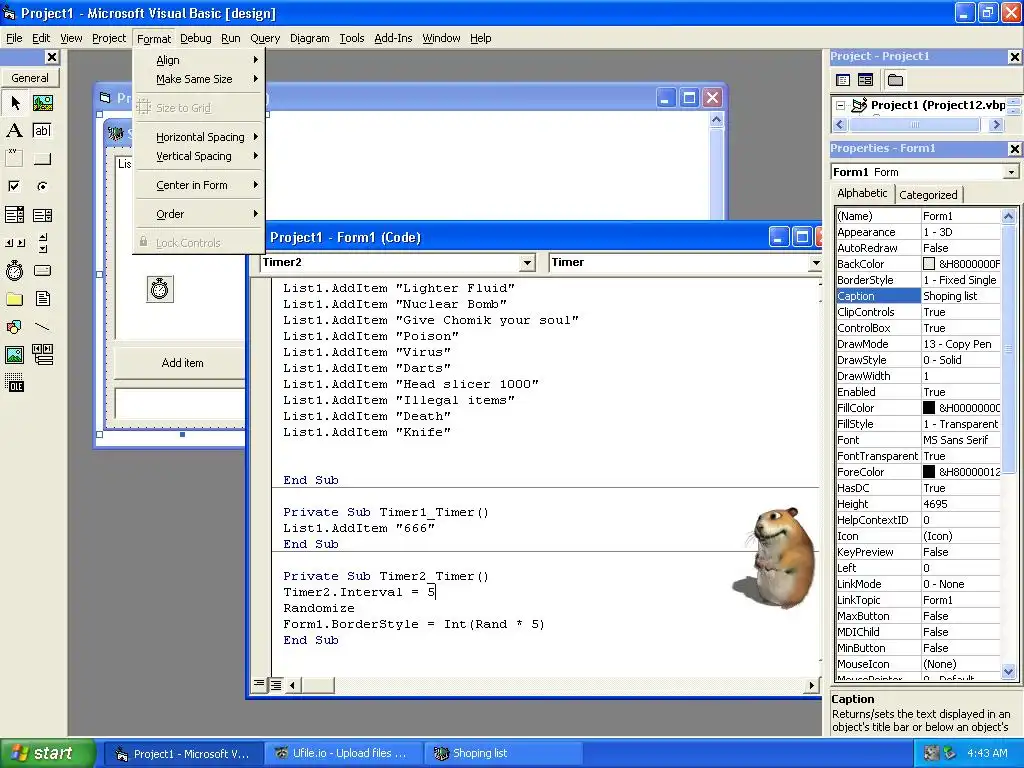The height and width of the screenshot is (768, 1024).
Task: Select the OptionButton control tool
Action: click(42, 187)
